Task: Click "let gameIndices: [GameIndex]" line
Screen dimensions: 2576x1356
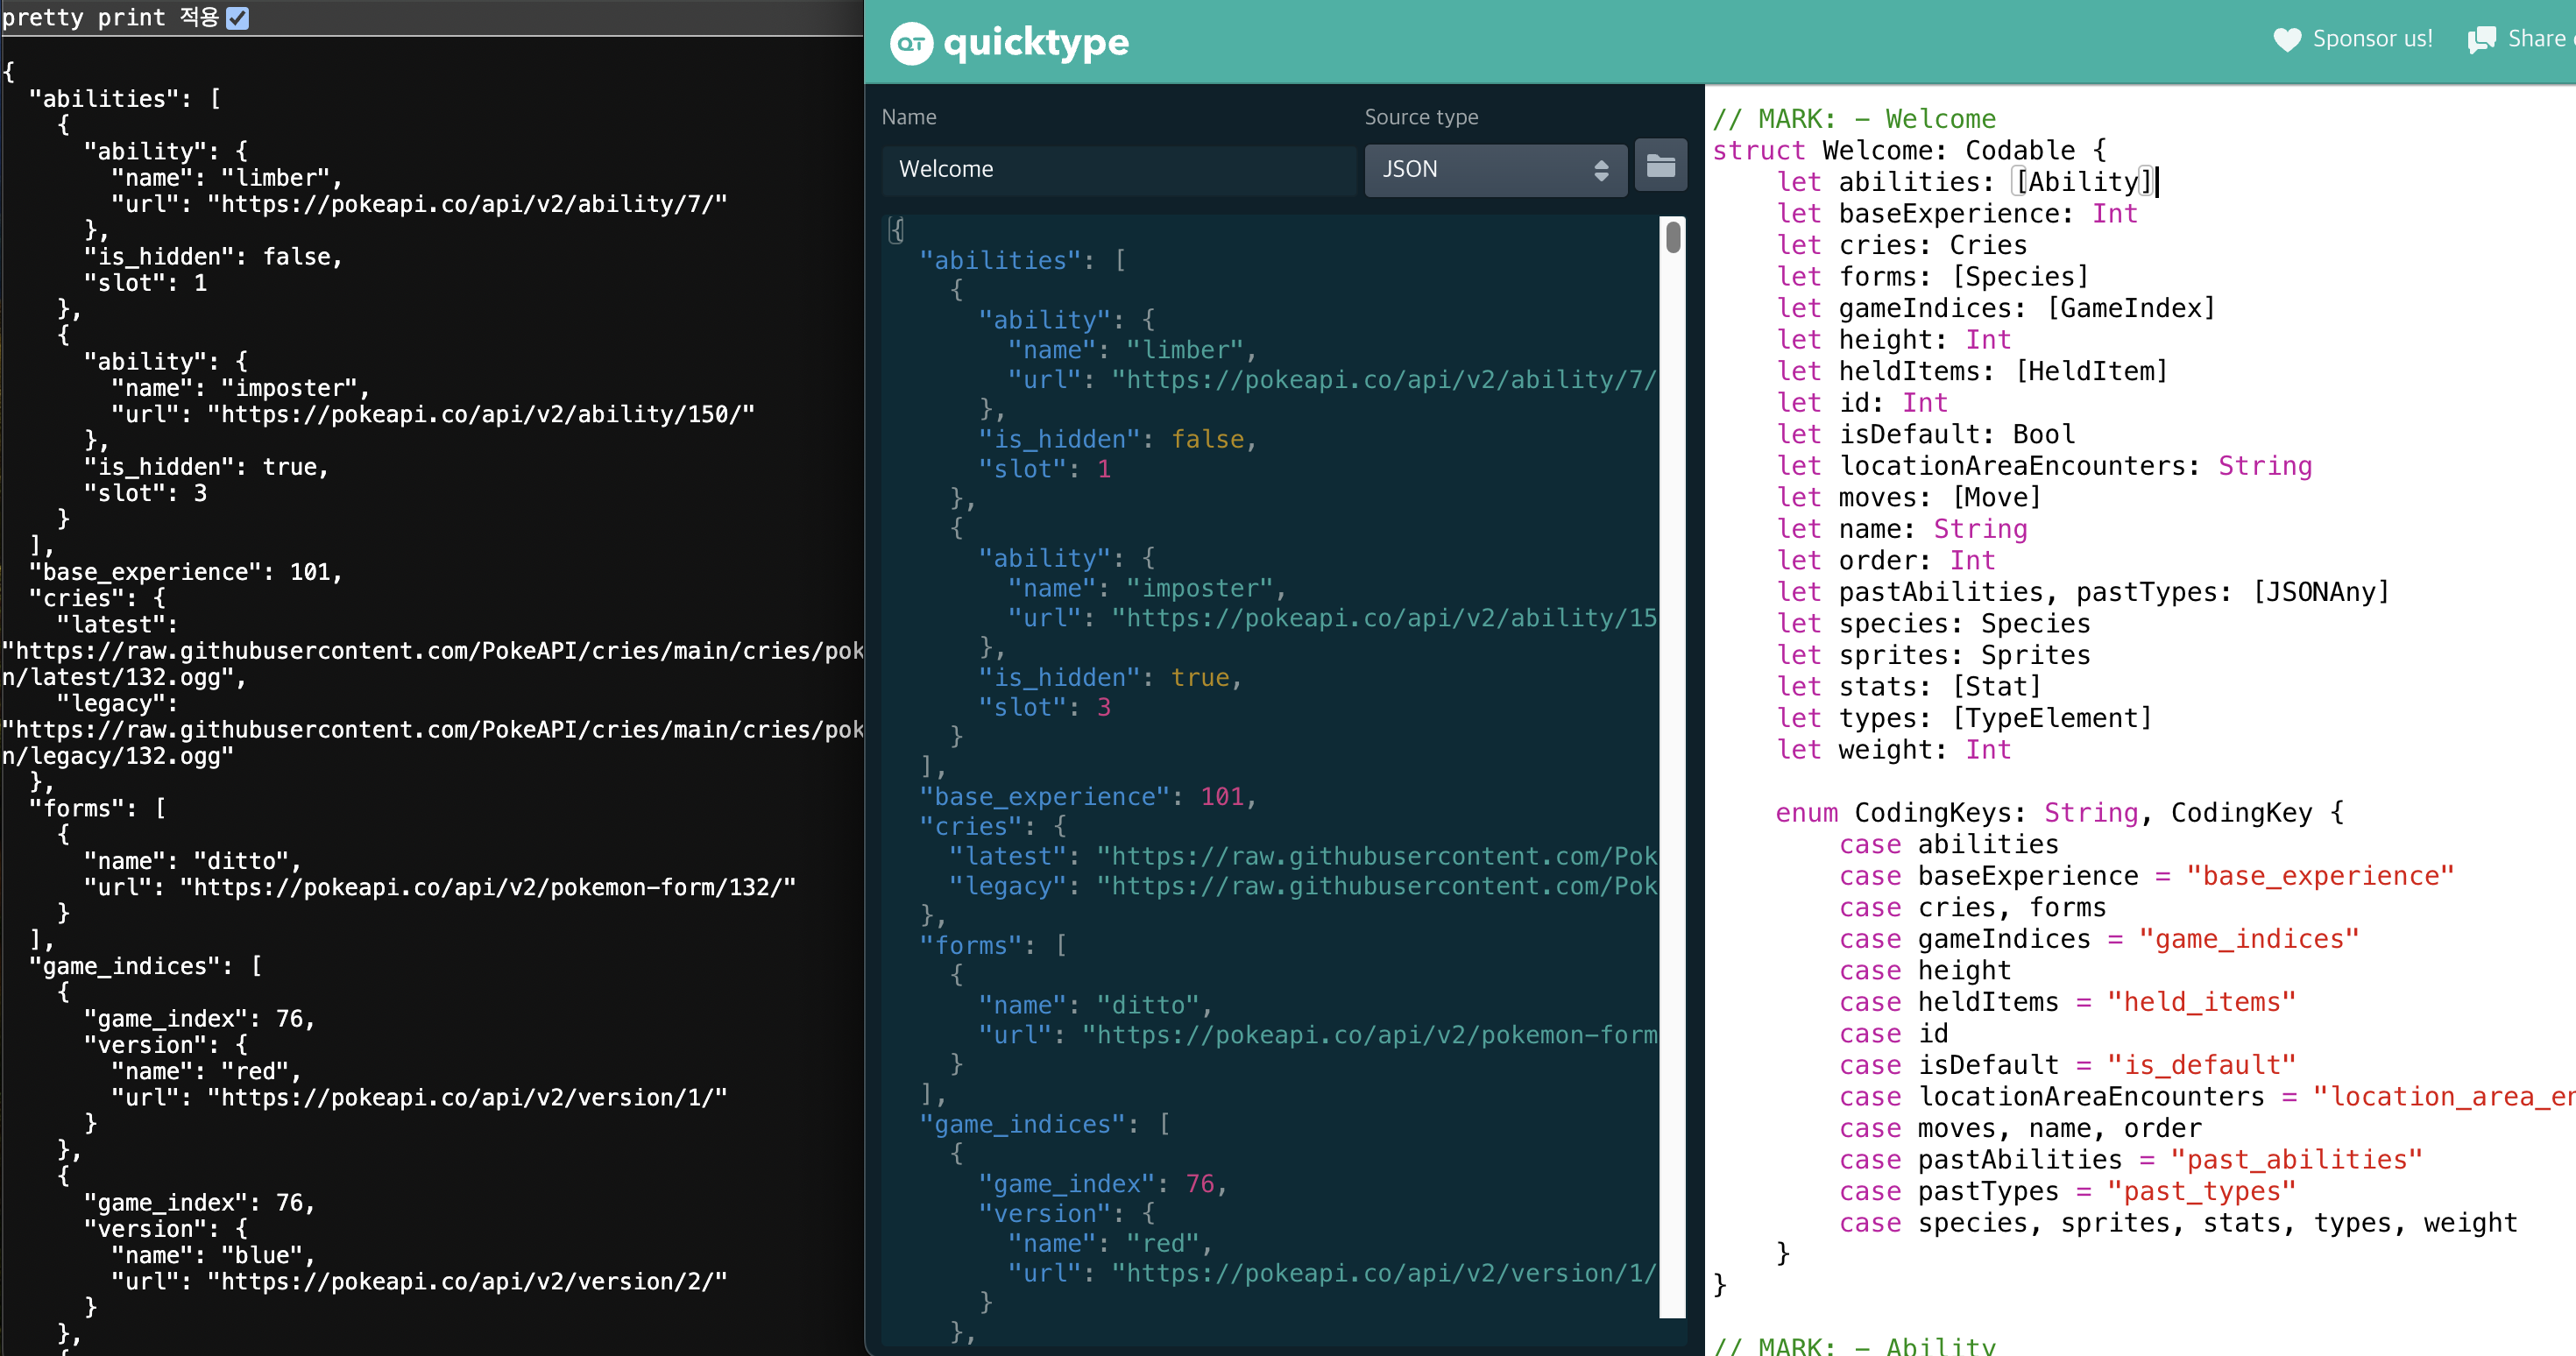Action: coord(1996,308)
